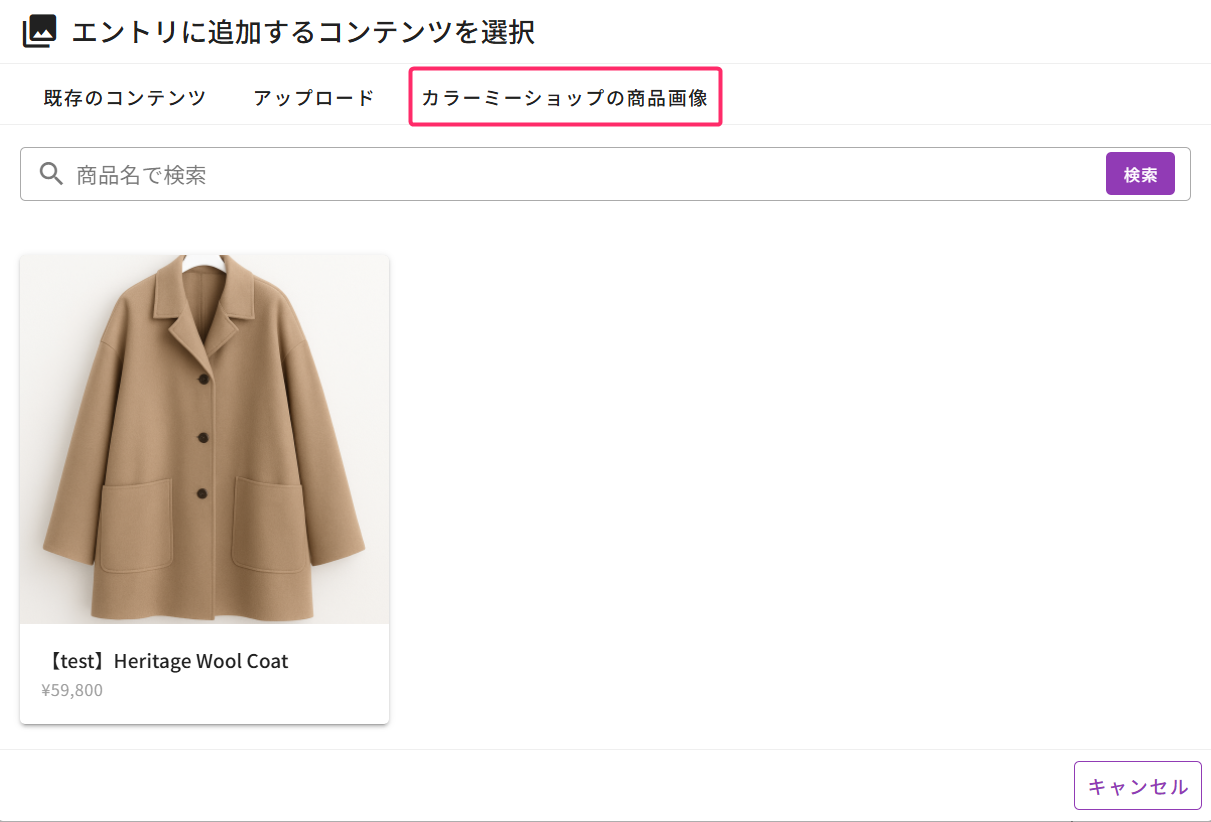Click the image library icon in header
The height and width of the screenshot is (822, 1211).
[39, 32]
